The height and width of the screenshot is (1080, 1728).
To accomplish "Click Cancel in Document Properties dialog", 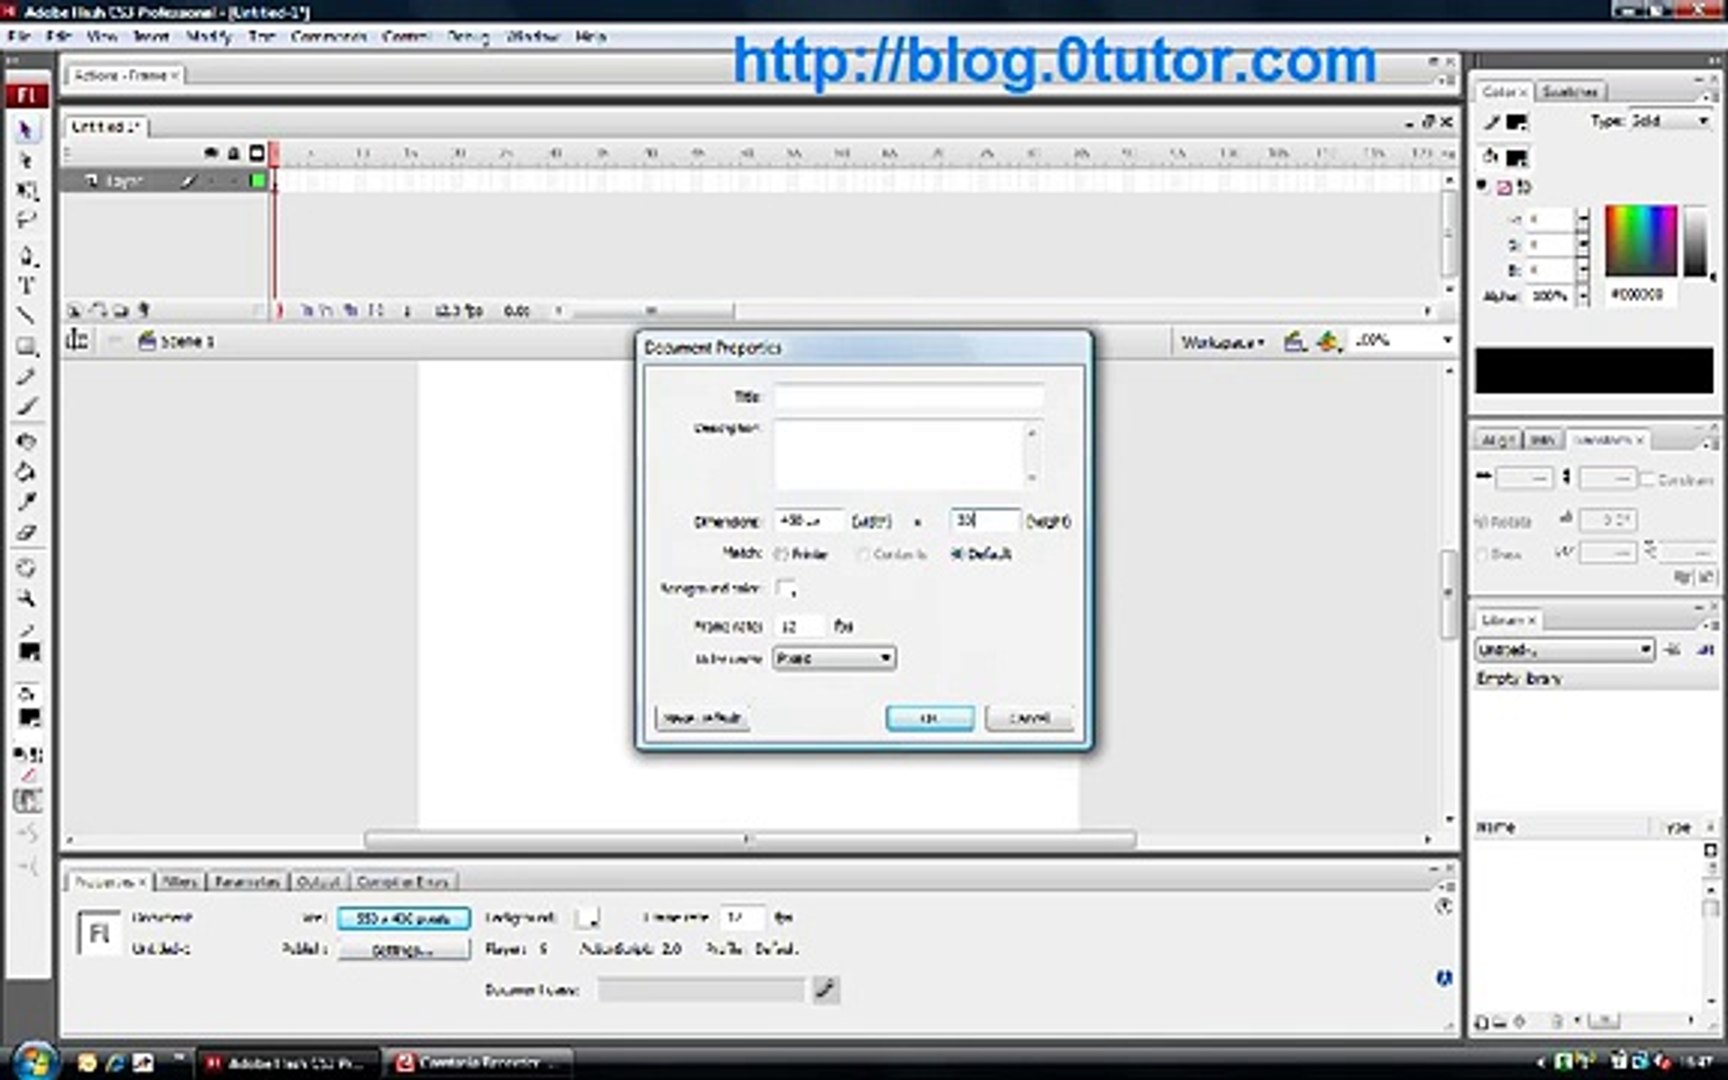I will pos(1028,718).
